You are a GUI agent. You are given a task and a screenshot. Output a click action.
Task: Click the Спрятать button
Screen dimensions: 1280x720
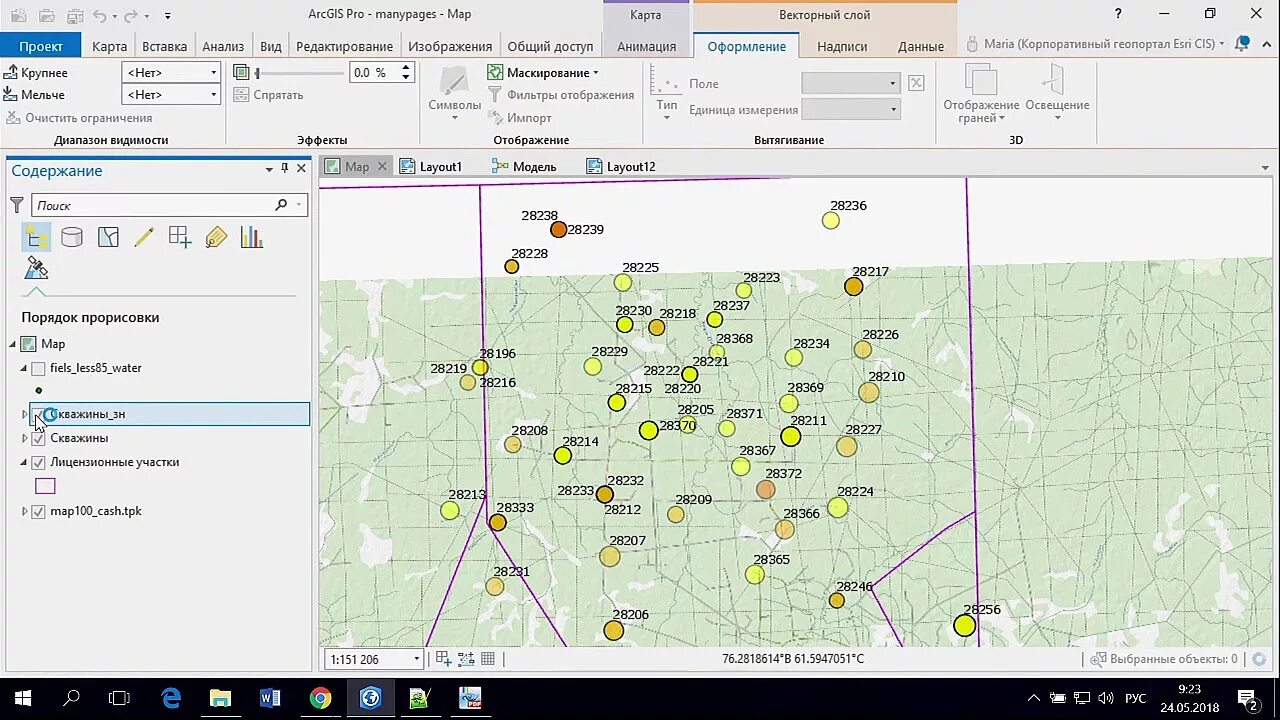pos(268,95)
